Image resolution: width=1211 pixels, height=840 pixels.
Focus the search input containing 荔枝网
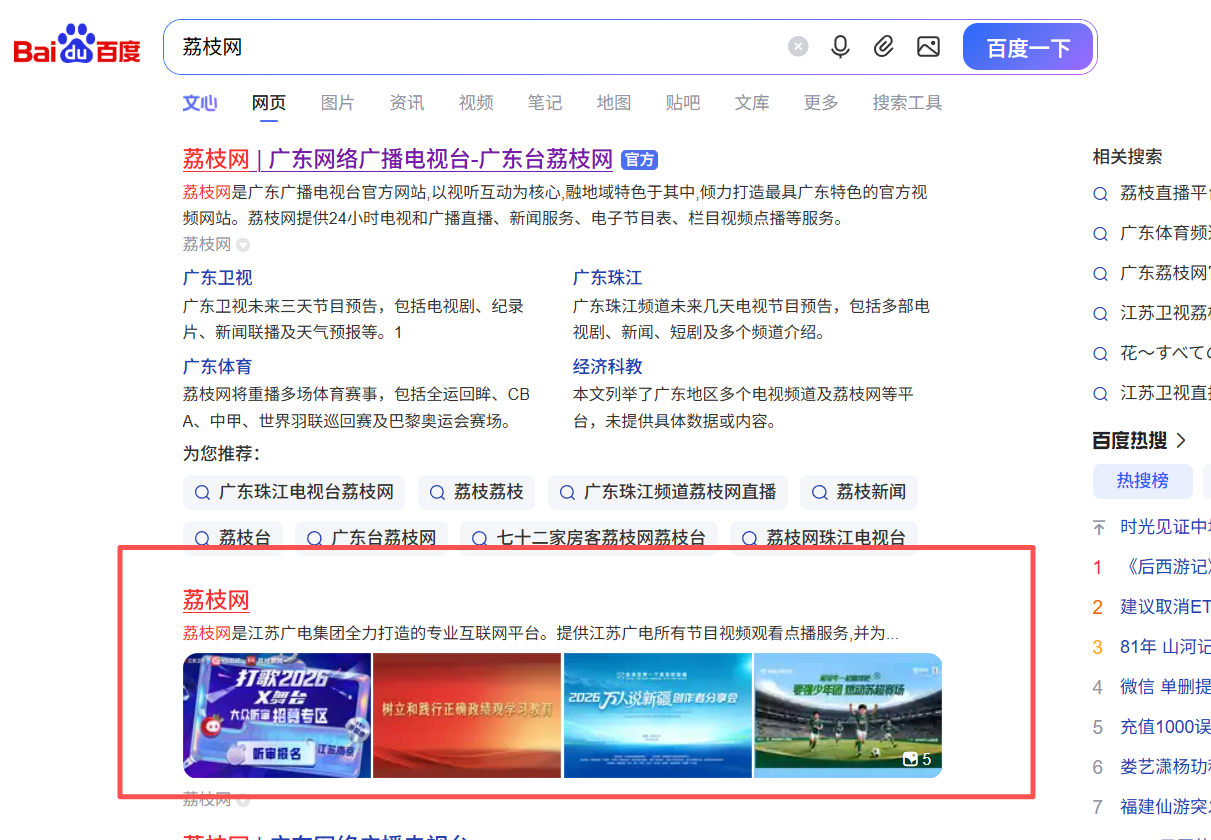pyautogui.click(x=480, y=47)
